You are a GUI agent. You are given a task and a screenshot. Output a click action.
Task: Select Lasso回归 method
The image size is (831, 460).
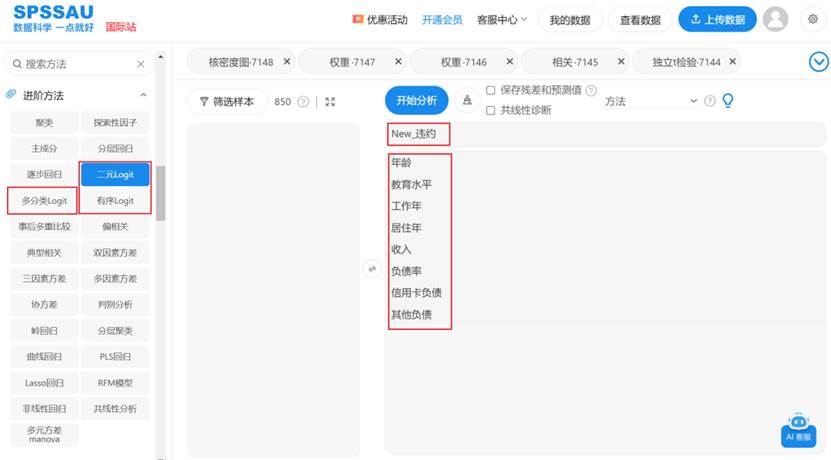click(x=44, y=383)
